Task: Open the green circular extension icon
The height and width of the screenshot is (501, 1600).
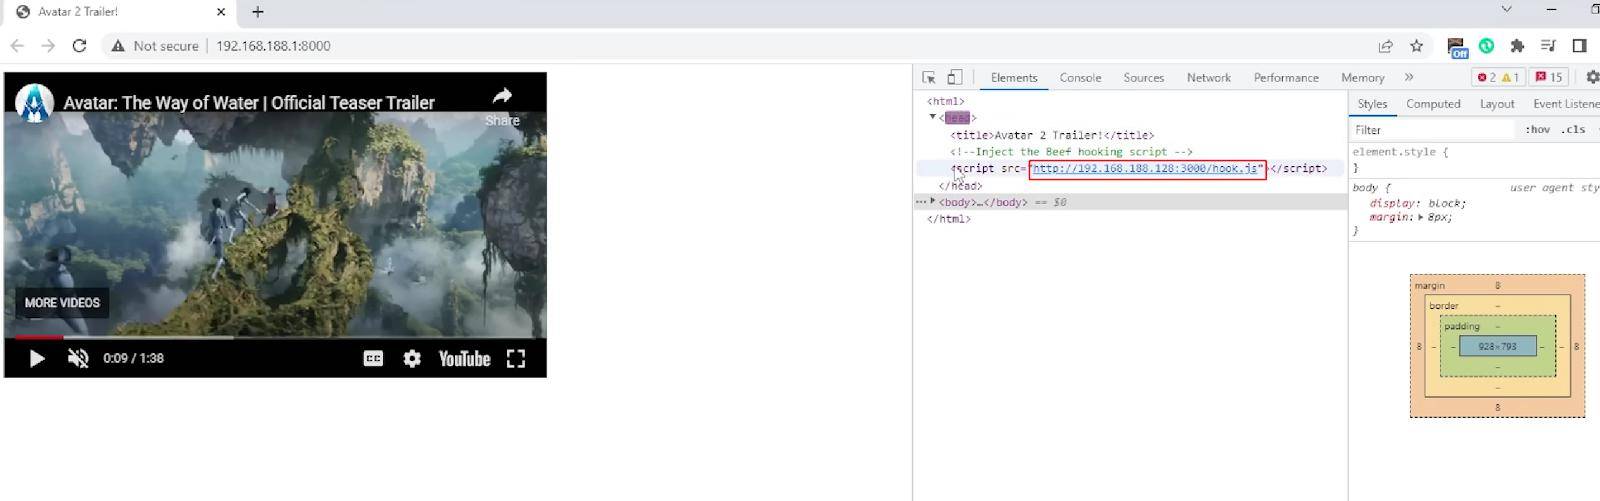Action: 1487,46
